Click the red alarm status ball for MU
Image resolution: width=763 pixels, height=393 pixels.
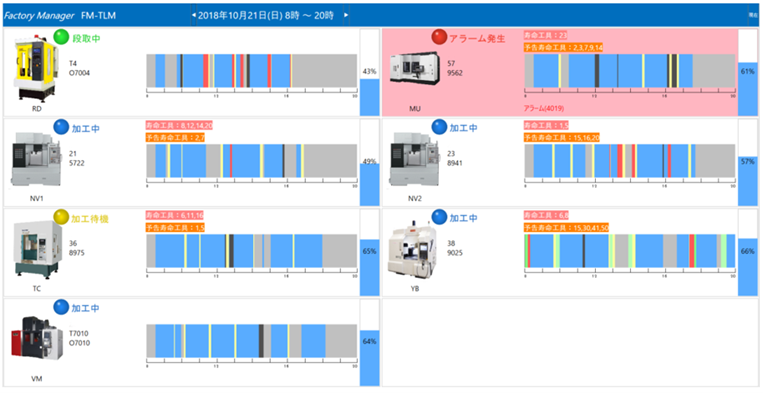[439, 37]
